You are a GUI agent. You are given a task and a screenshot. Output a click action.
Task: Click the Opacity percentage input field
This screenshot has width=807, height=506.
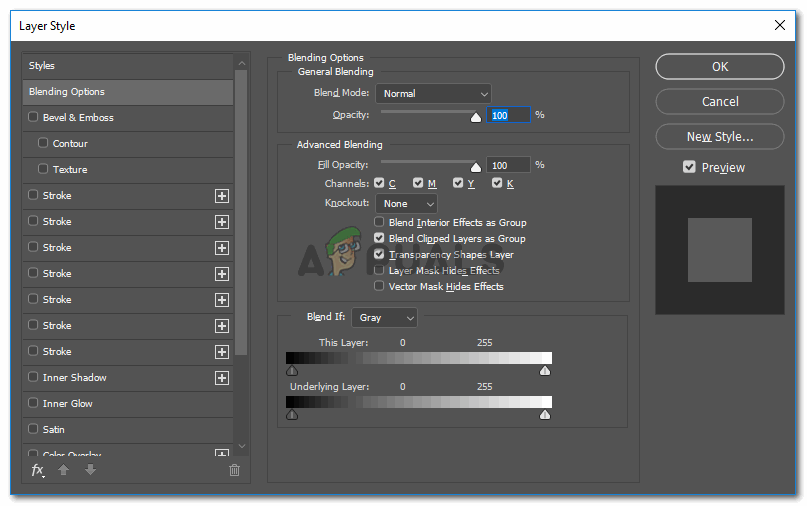[508, 115]
